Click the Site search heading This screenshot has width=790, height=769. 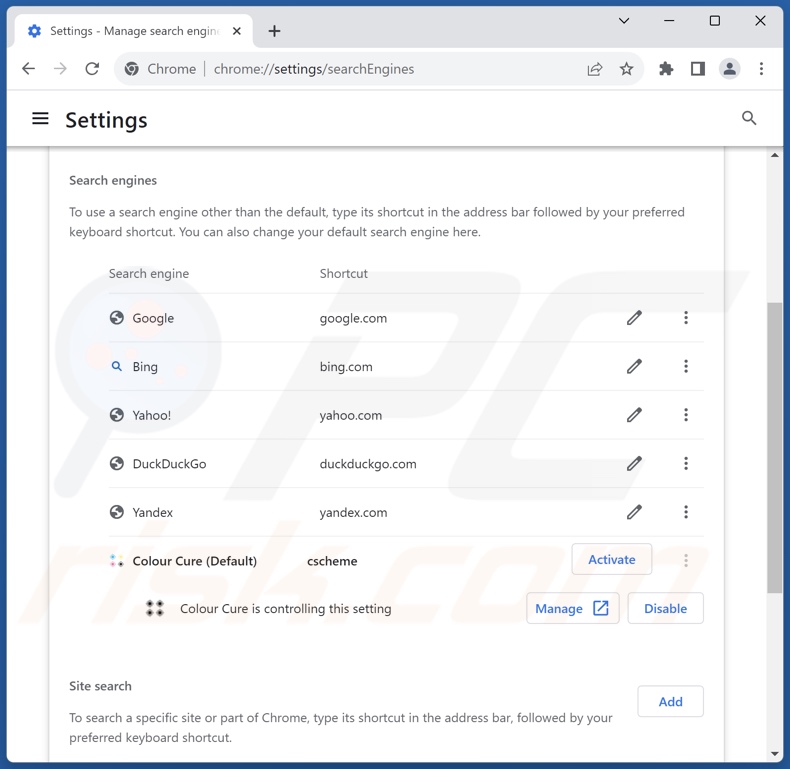coord(100,686)
